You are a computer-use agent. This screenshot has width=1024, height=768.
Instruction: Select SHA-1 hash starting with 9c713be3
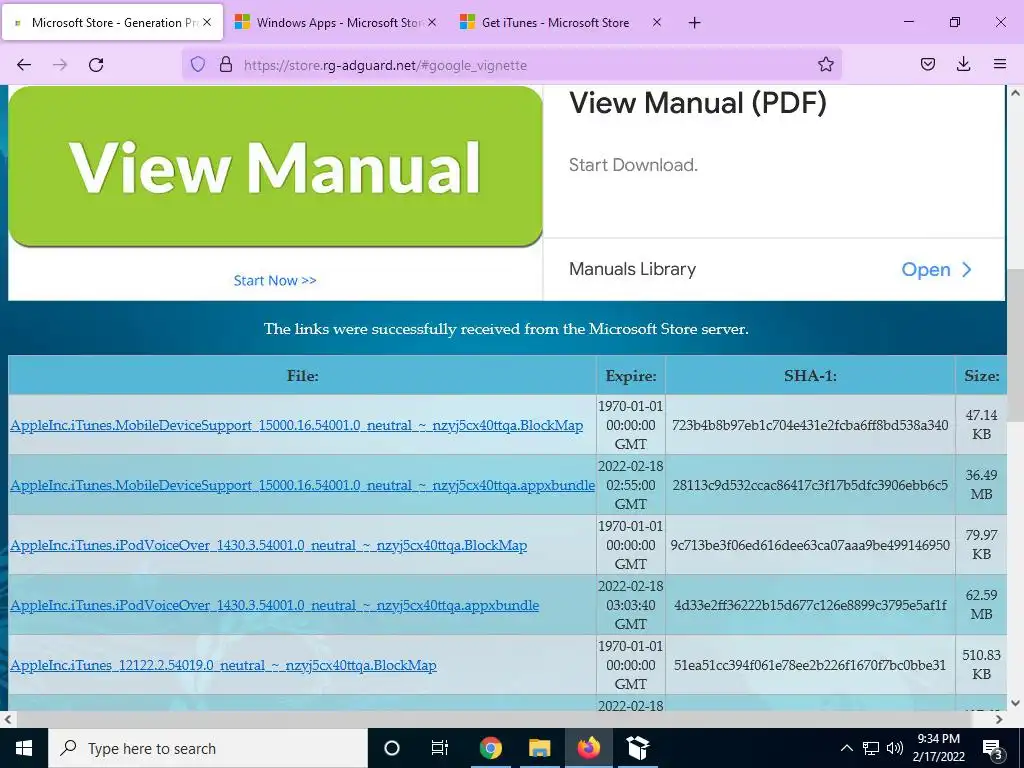click(810, 545)
